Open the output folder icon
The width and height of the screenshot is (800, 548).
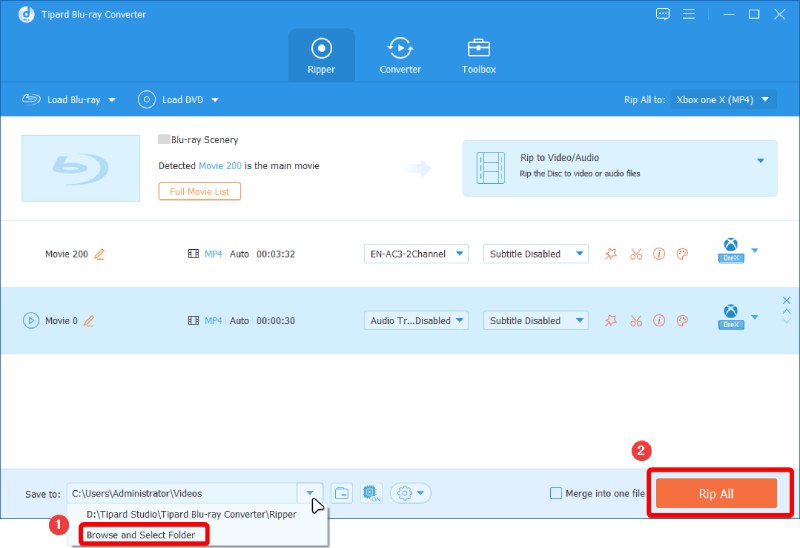pos(342,493)
